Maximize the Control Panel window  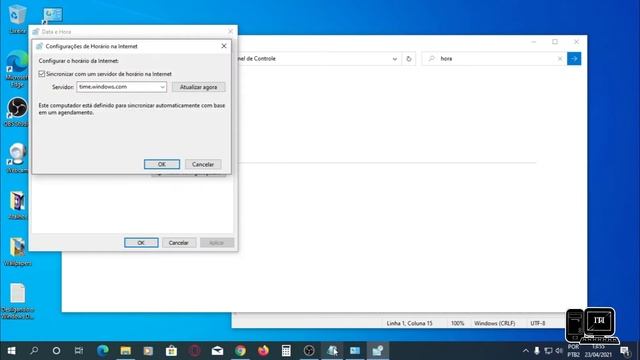point(555,42)
